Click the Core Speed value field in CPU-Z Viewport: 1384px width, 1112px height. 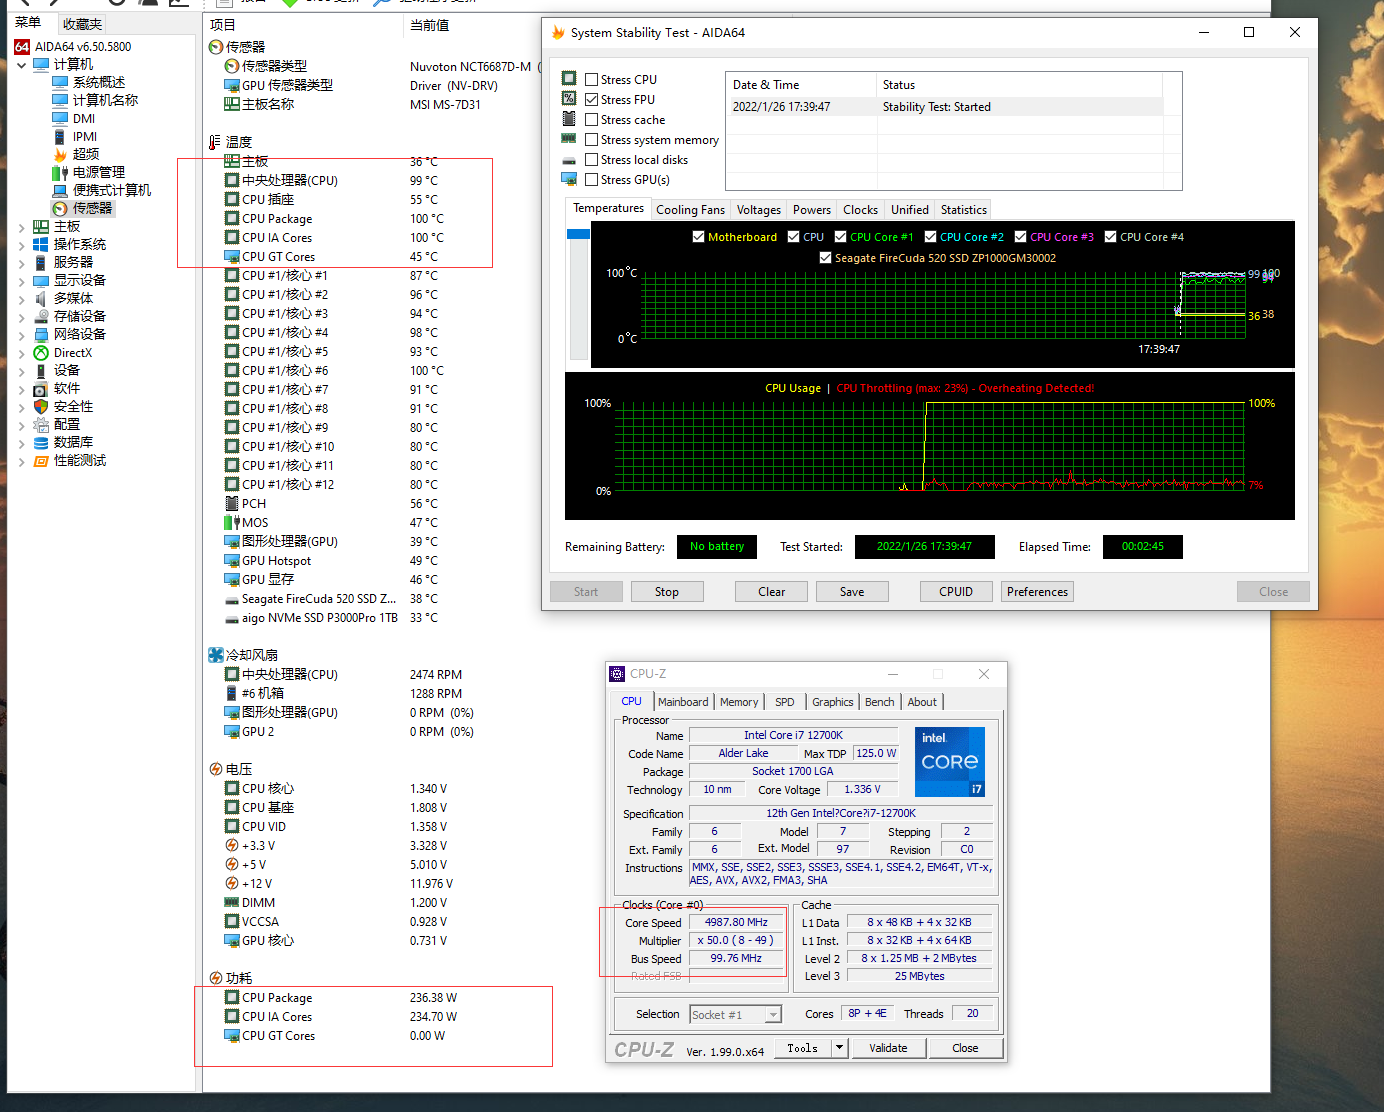736,923
